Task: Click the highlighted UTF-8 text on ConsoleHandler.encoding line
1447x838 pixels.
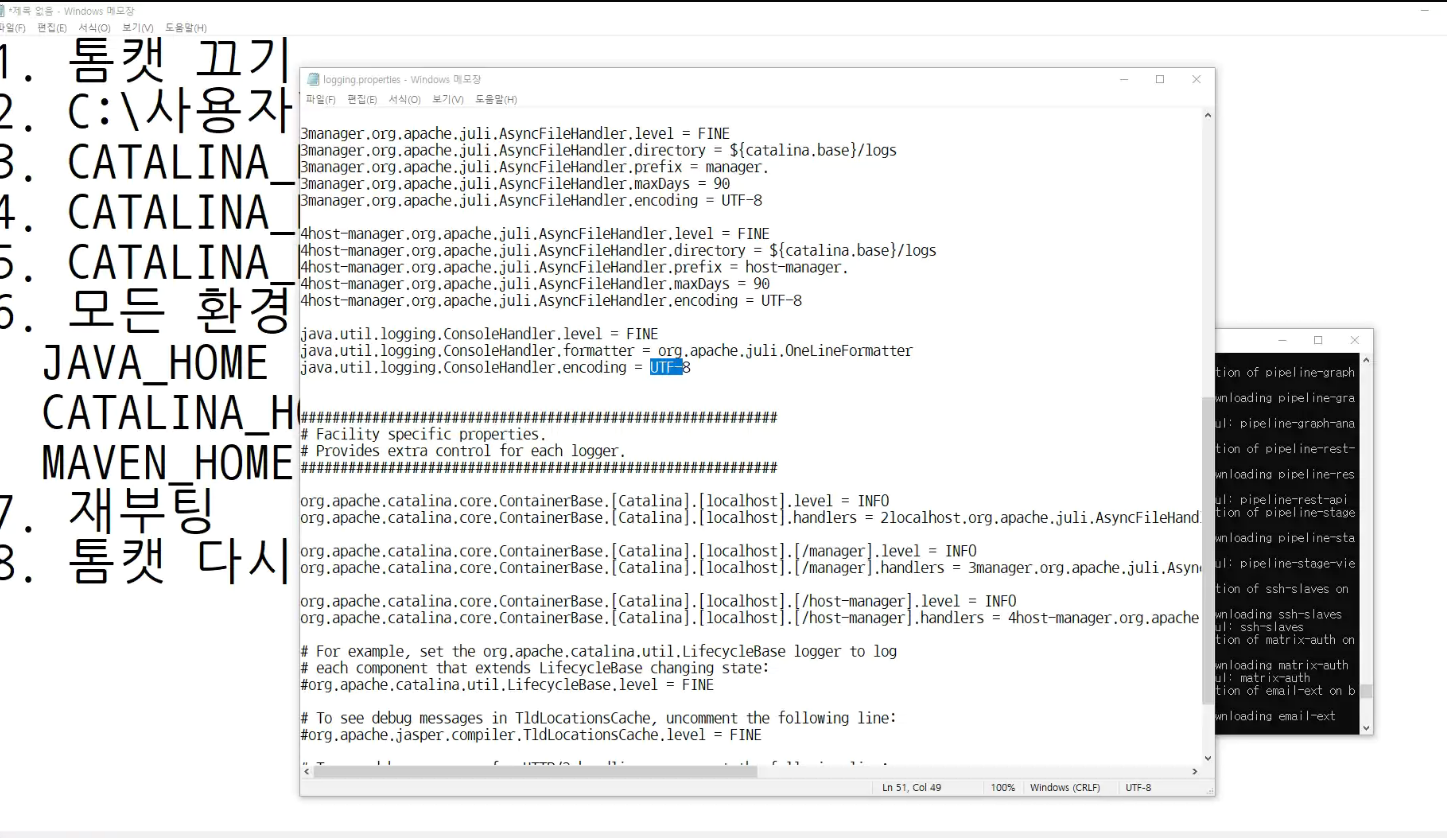Action: pos(666,368)
